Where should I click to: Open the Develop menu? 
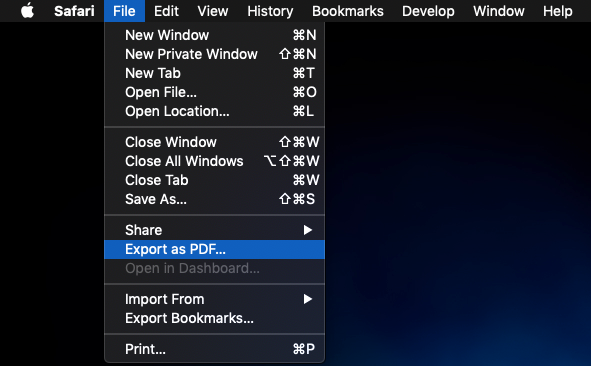point(428,11)
